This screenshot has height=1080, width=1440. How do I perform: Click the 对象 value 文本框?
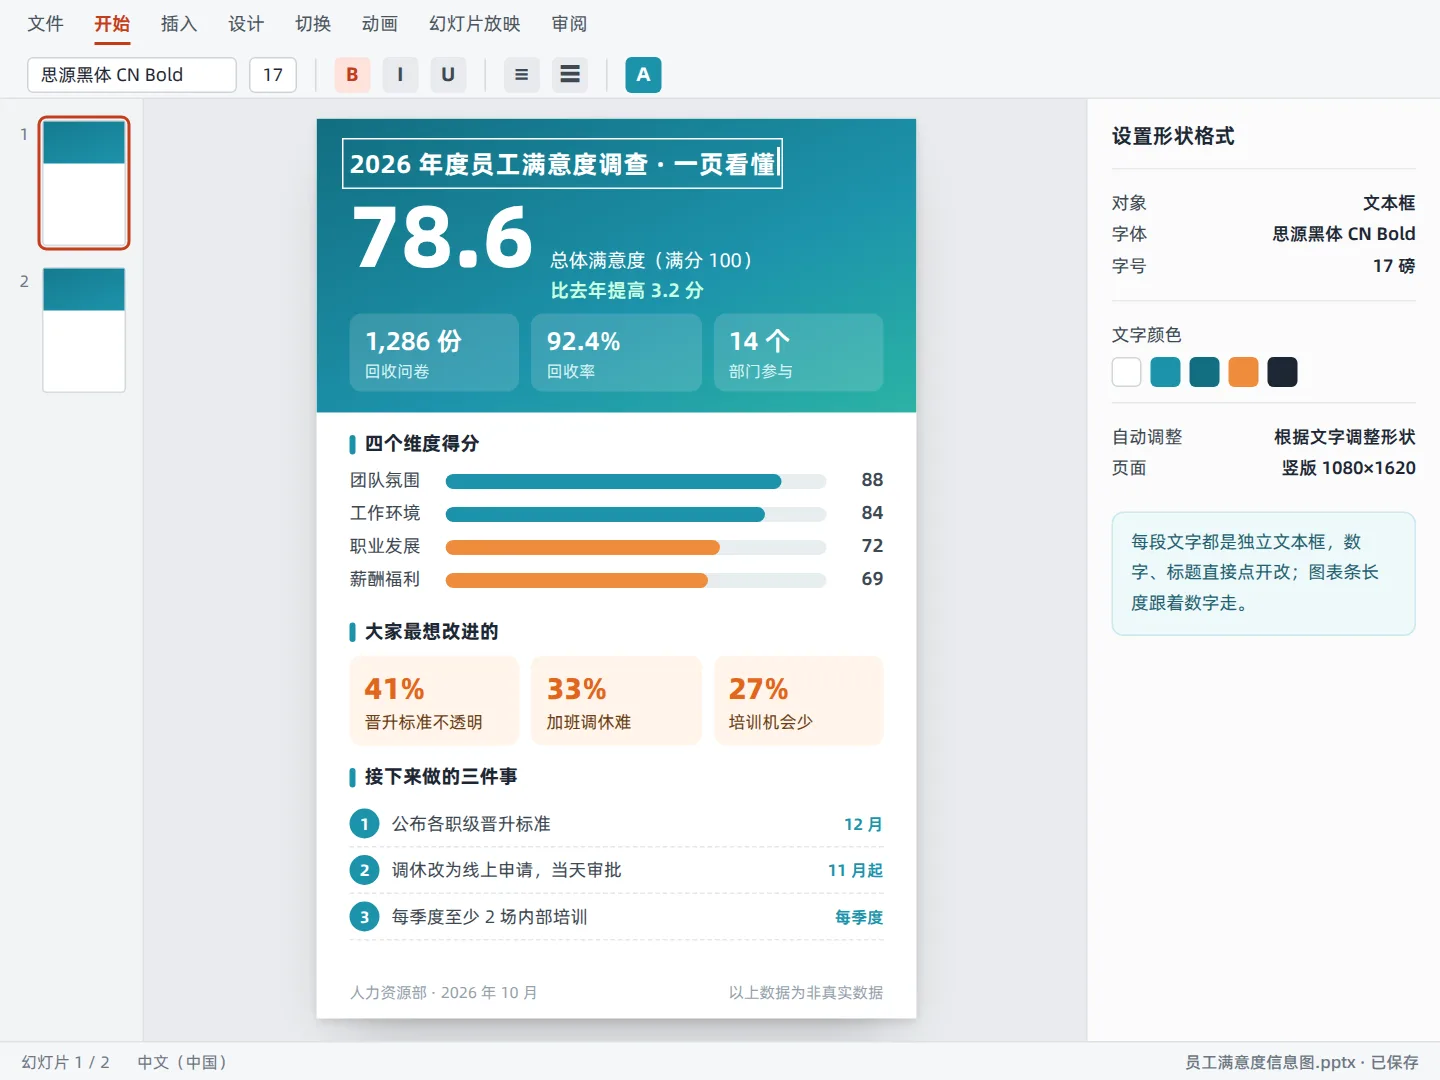click(1389, 203)
